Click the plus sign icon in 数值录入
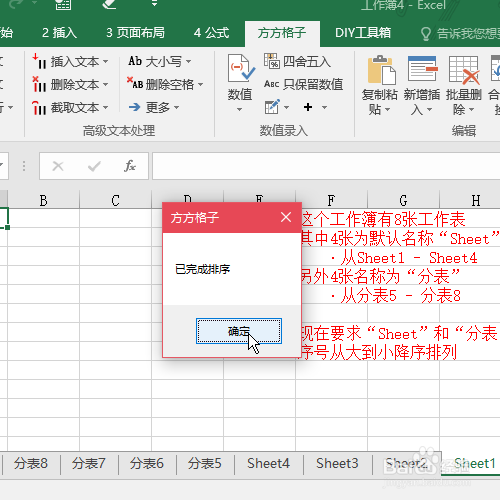 pos(308,107)
